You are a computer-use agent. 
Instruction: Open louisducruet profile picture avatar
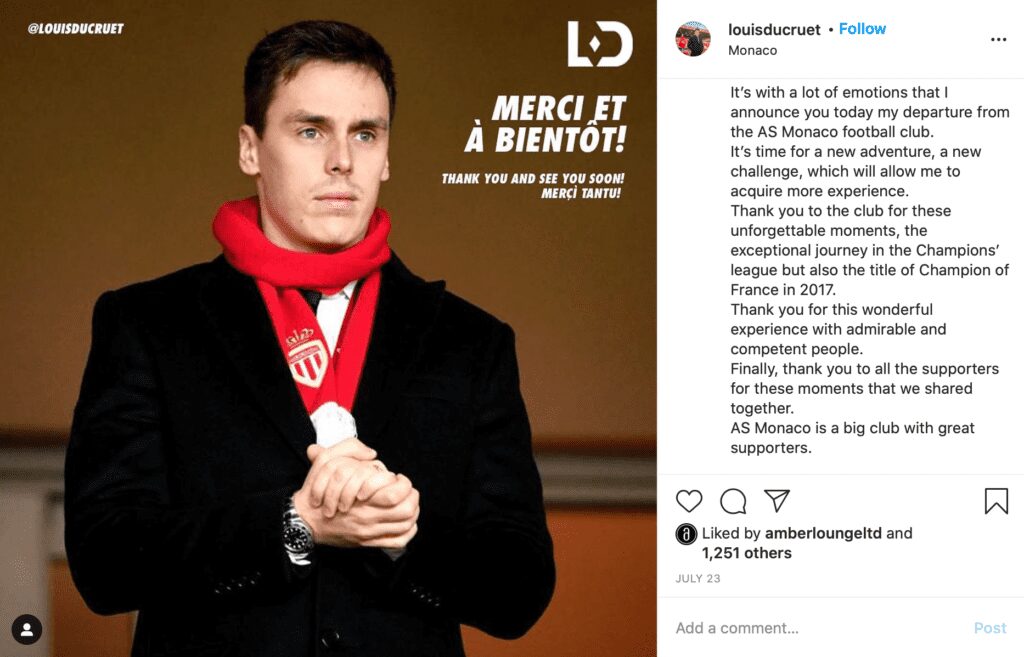(x=693, y=39)
